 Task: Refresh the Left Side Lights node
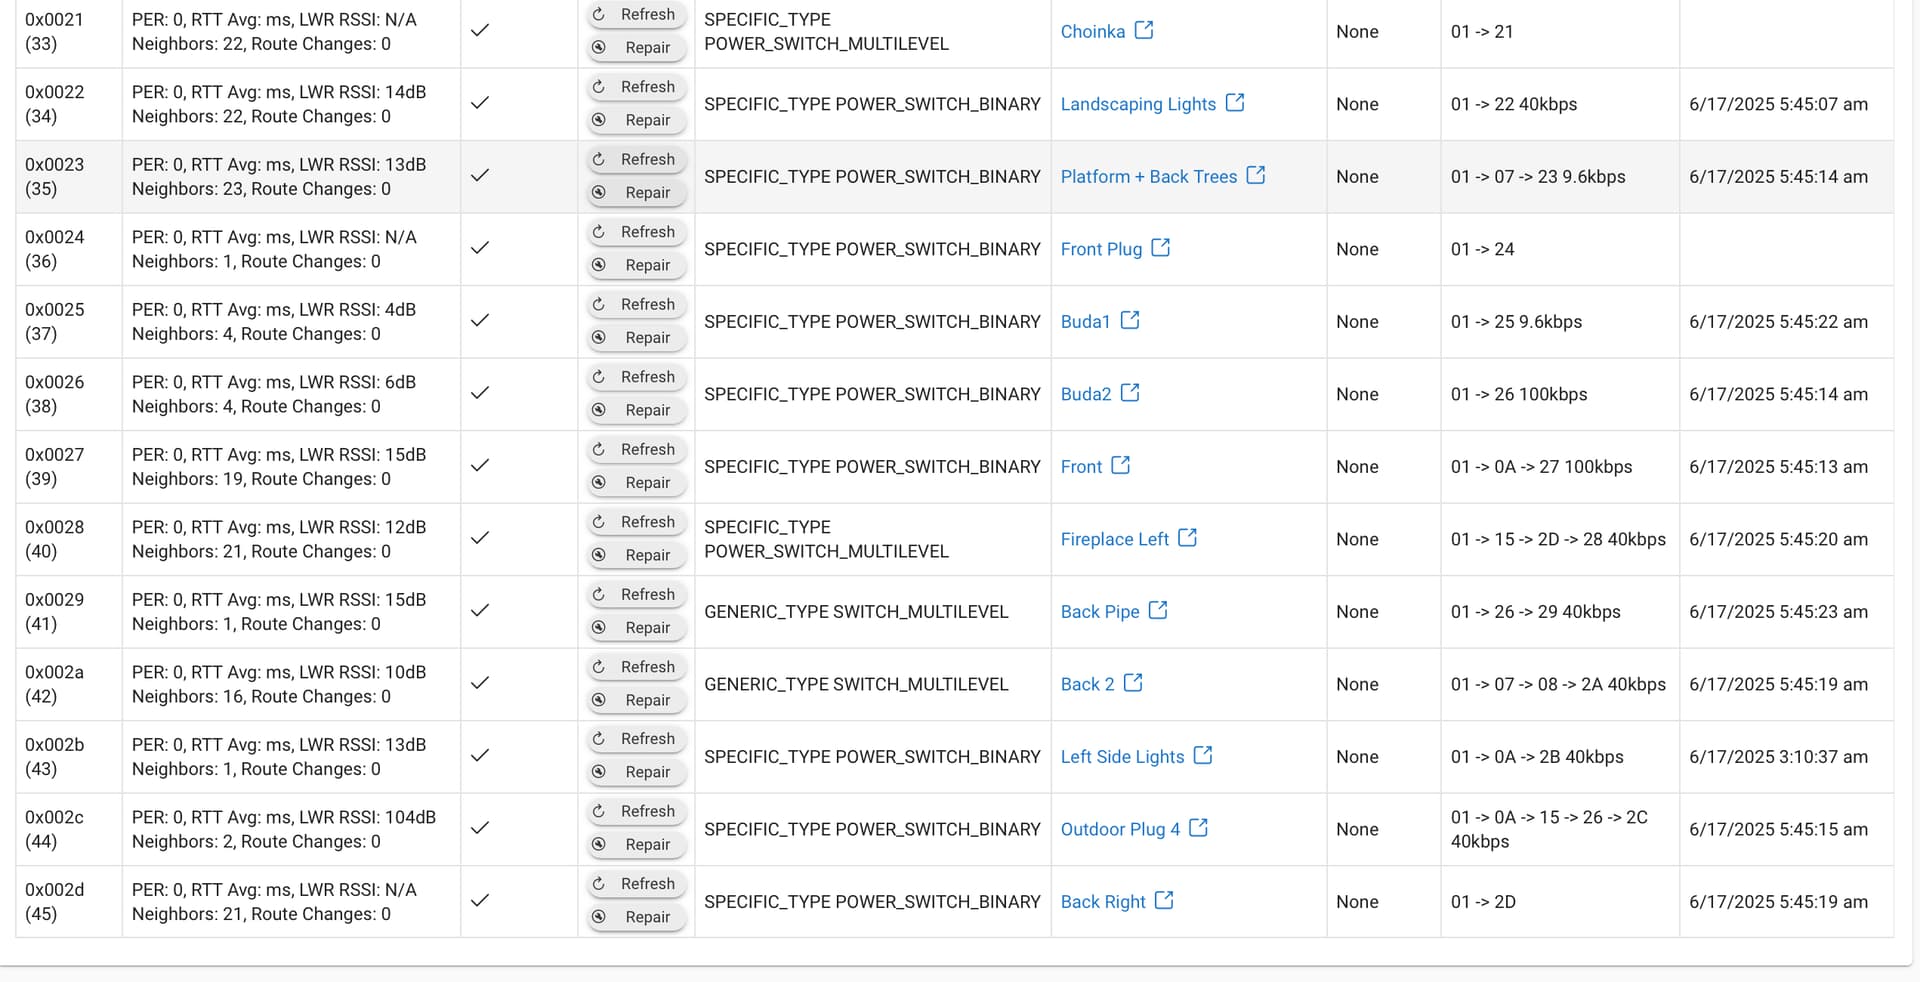pos(636,739)
